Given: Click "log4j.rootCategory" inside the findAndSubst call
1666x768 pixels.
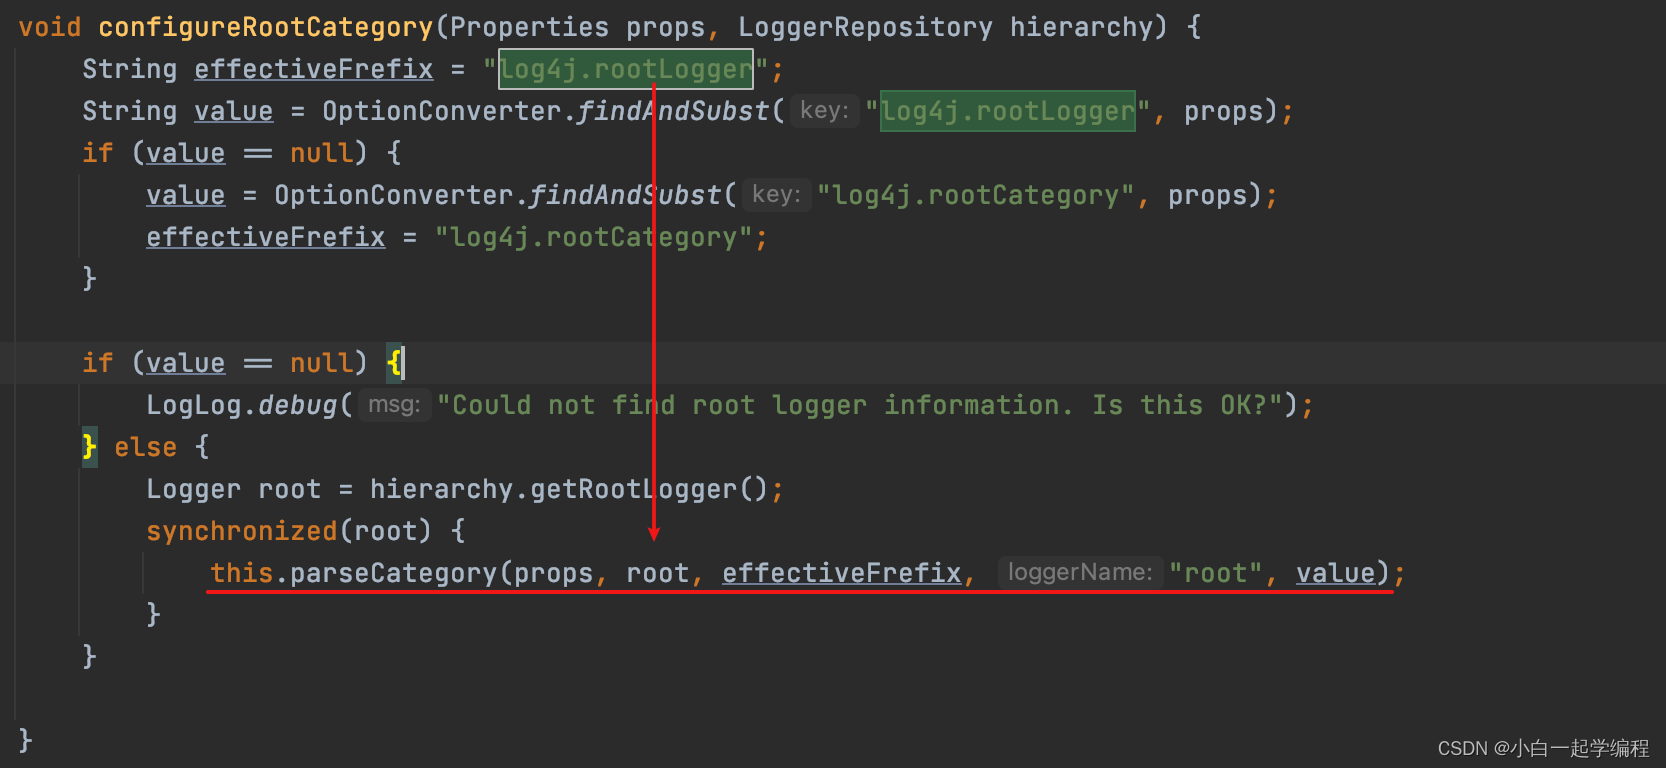Looking at the screenshot, I should tap(976, 195).
